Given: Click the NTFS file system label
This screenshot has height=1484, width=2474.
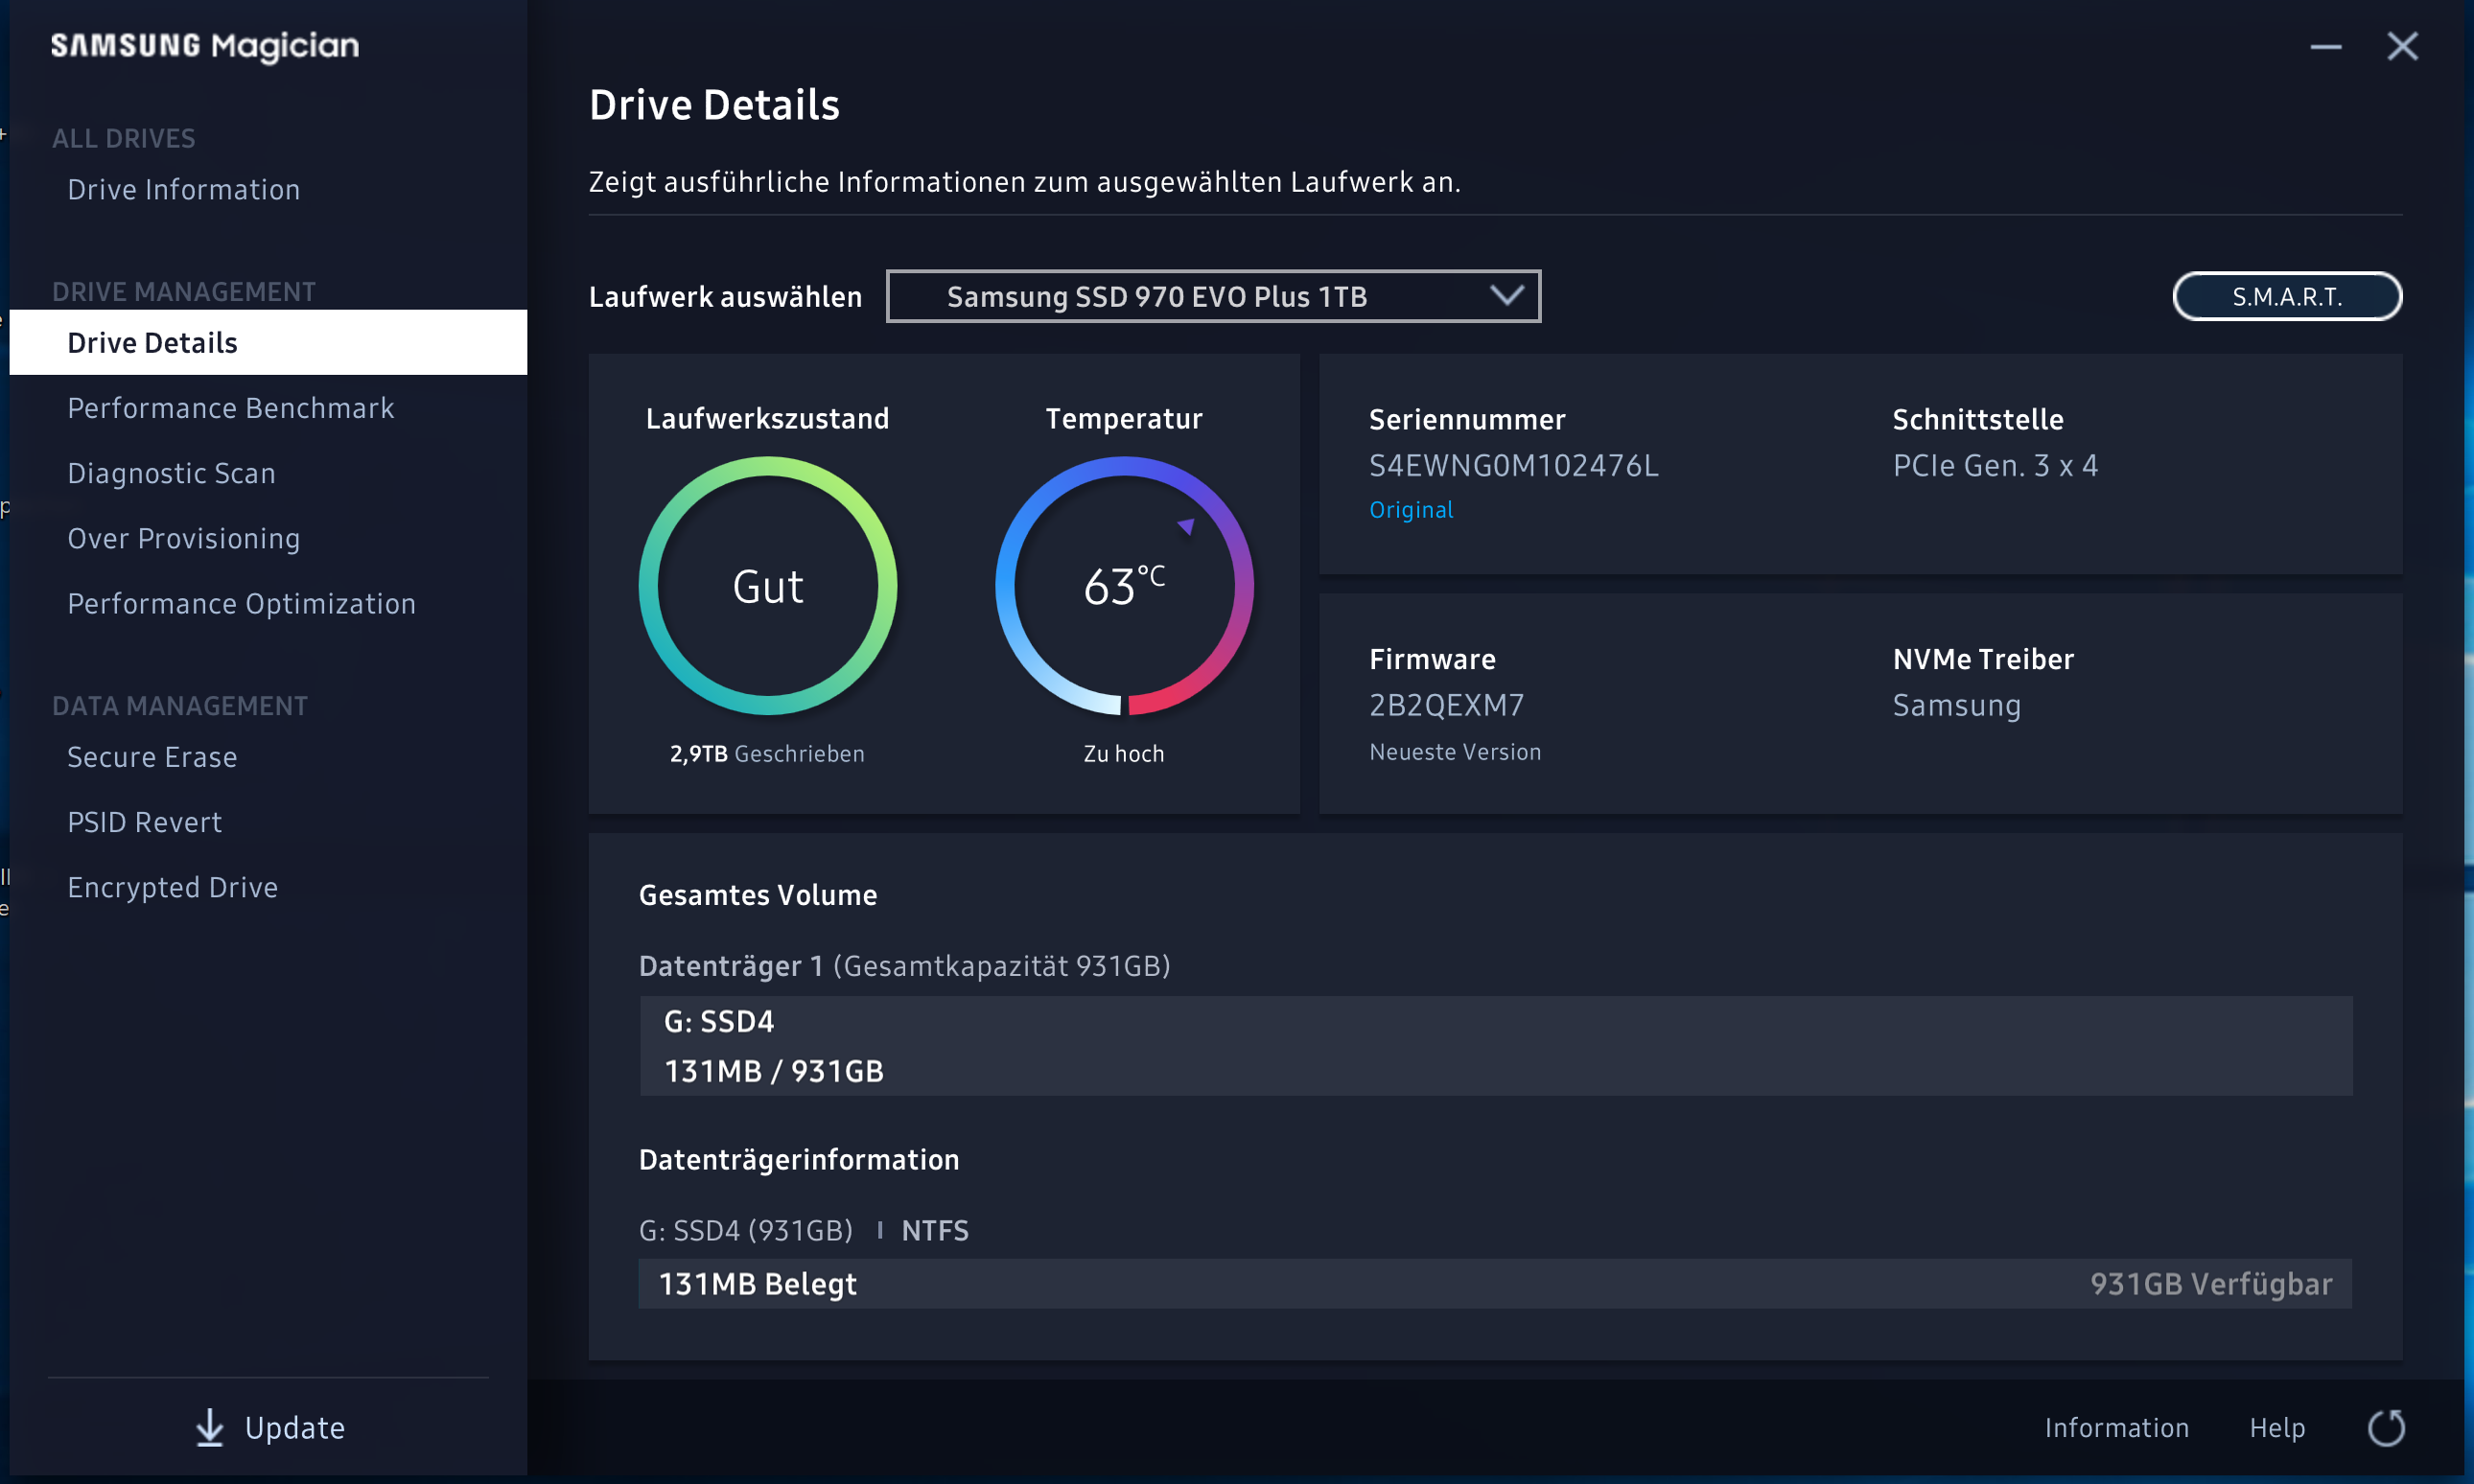Looking at the screenshot, I should point(935,1231).
